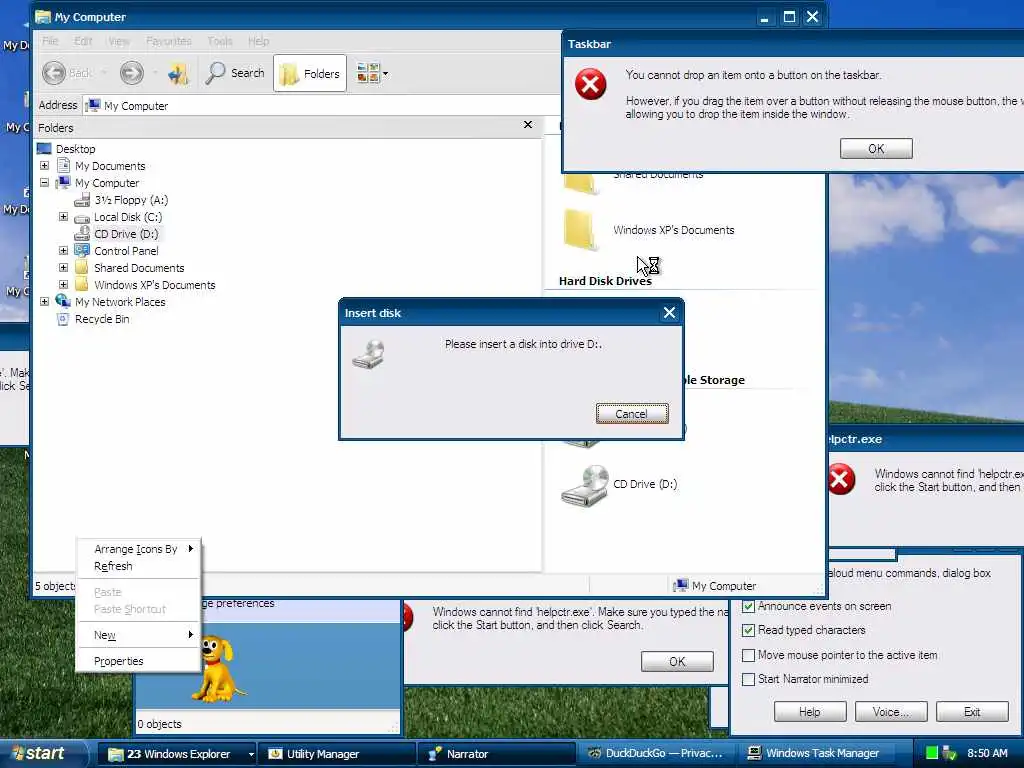Expand My Documents tree node

pyautogui.click(x=44, y=166)
